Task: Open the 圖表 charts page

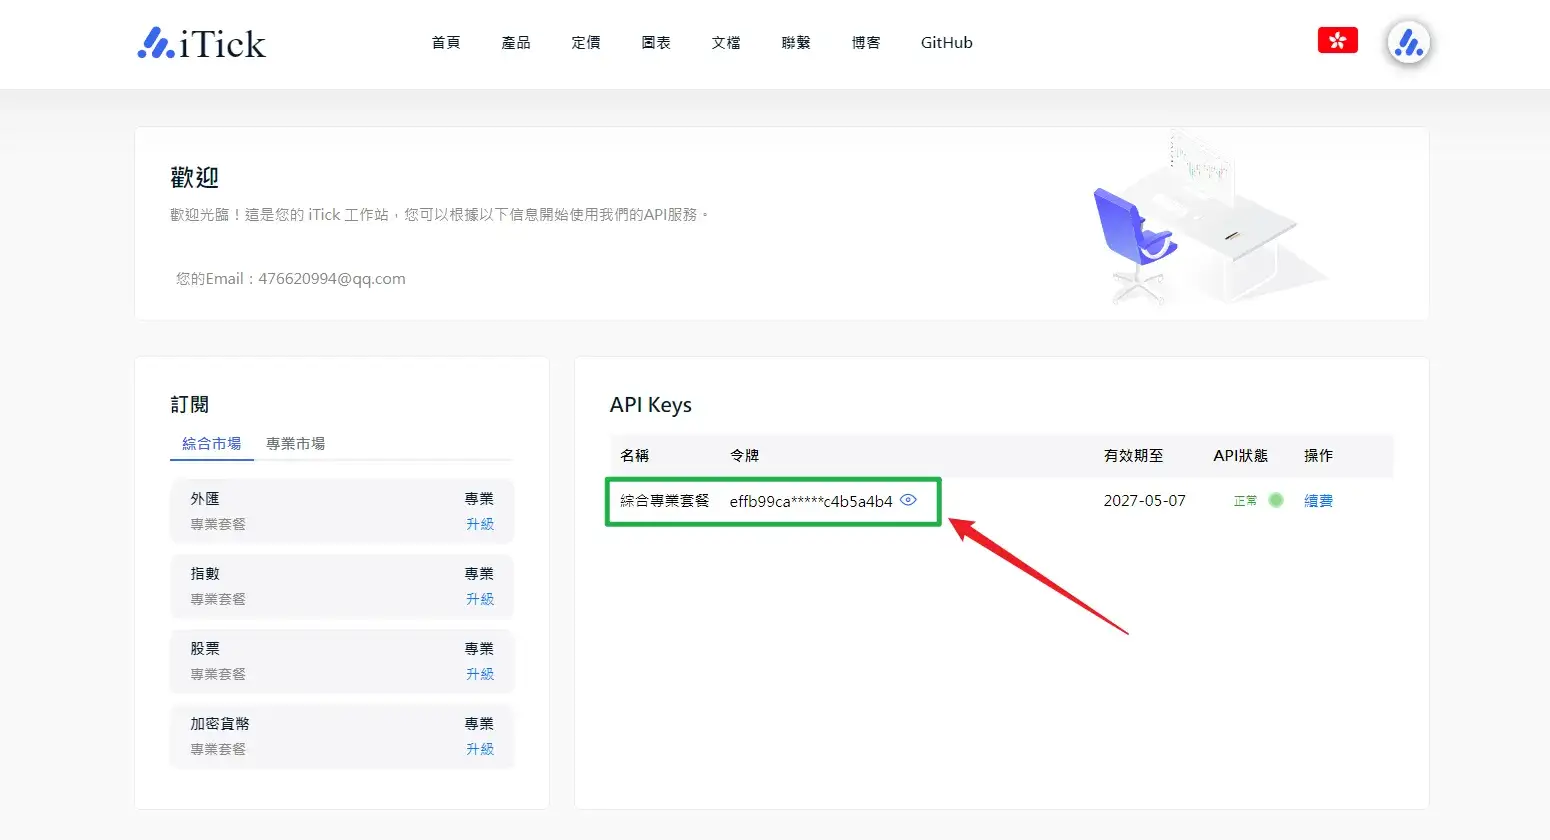Action: 656,43
